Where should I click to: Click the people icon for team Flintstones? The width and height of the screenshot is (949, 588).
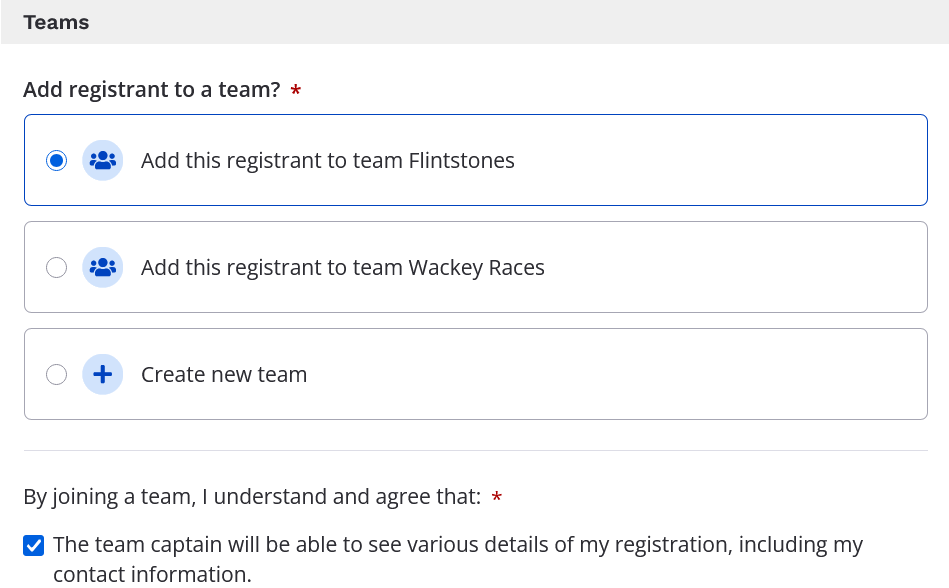coord(102,160)
